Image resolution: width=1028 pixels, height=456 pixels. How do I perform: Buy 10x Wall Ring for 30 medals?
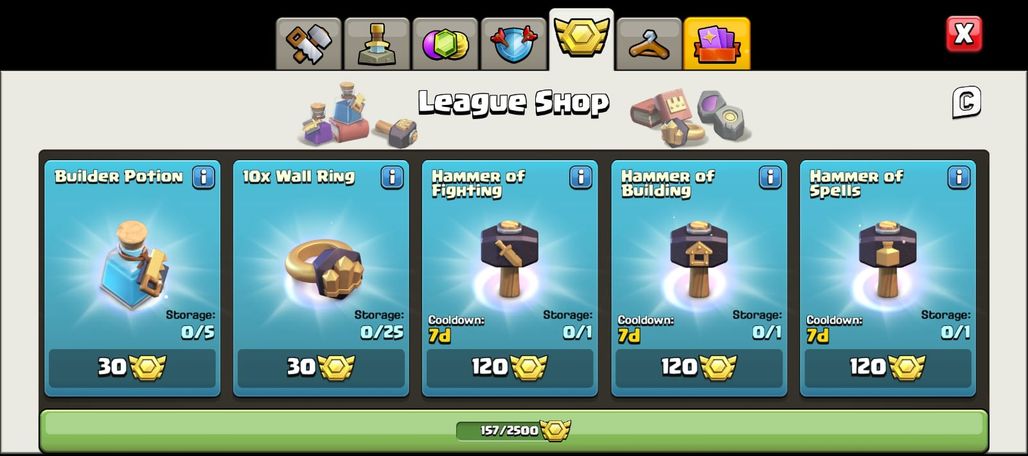[321, 368]
